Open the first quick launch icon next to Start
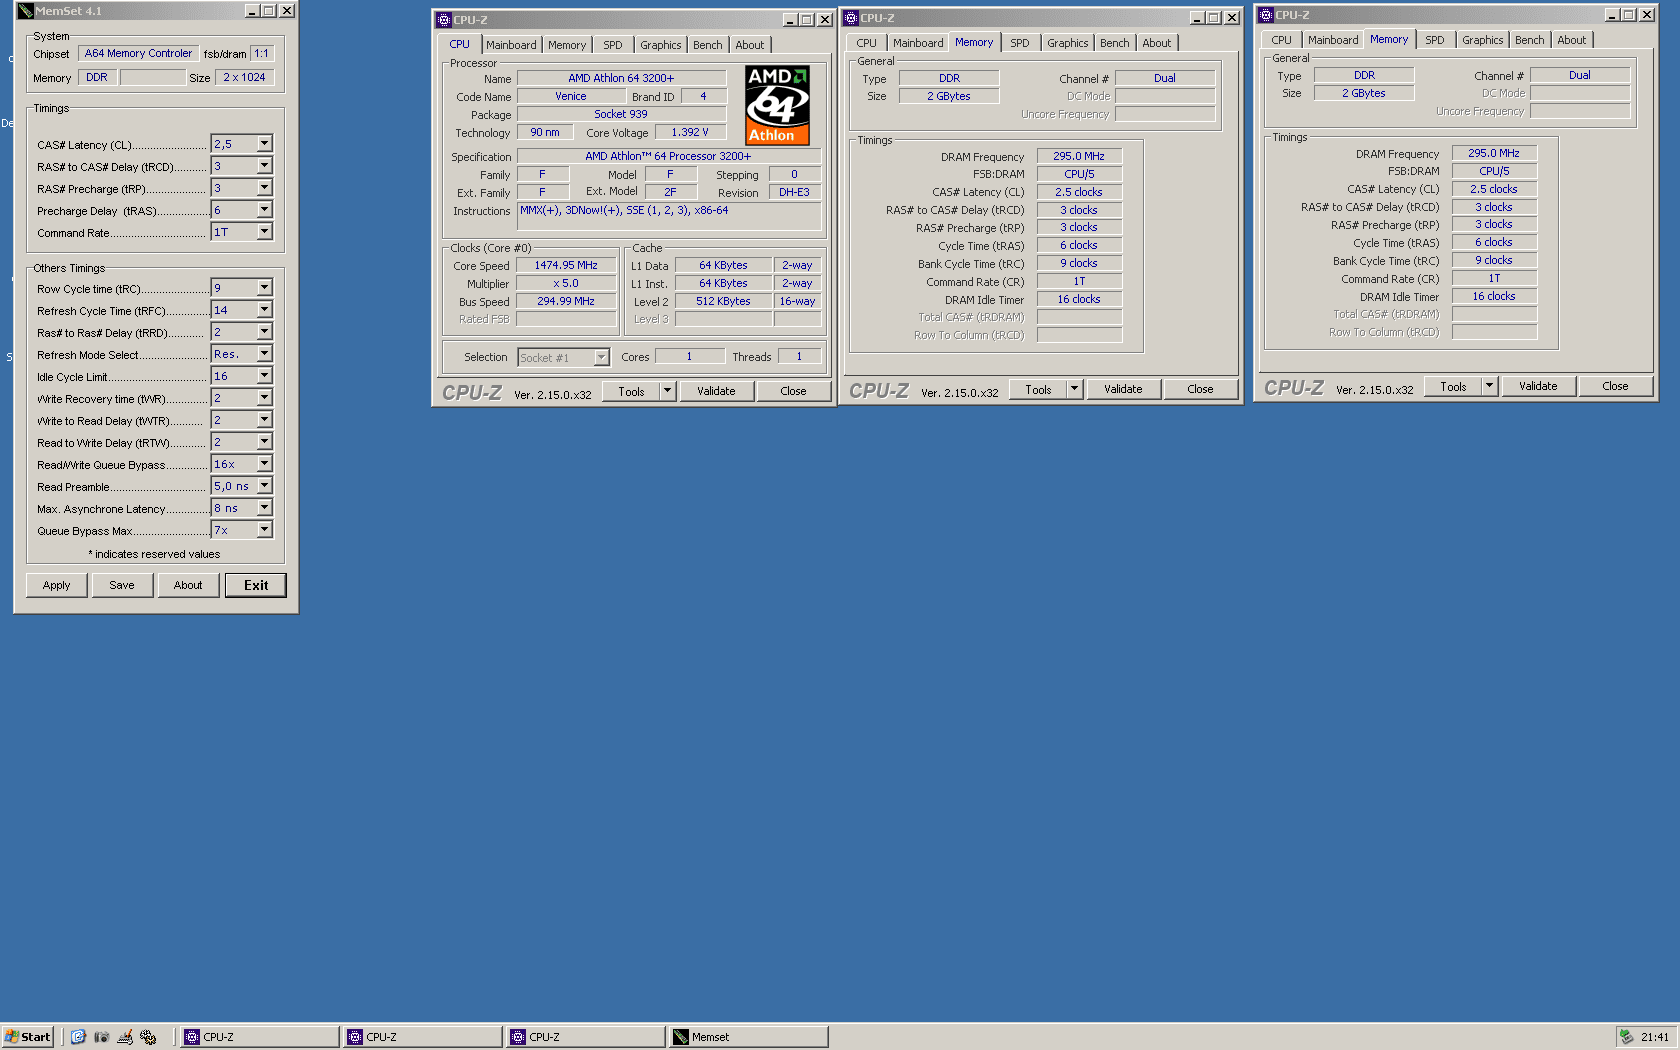The image size is (1680, 1050). pos(78,1037)
